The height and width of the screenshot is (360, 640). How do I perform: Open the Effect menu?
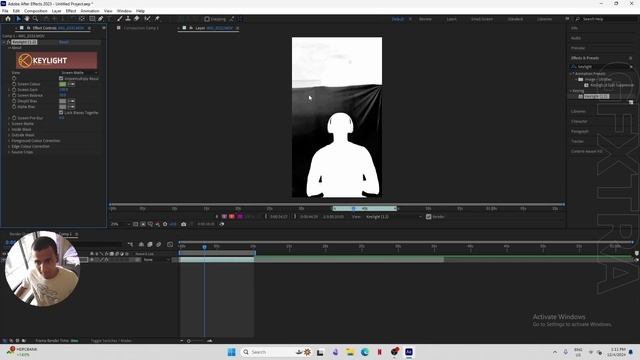click(x=71, y=11)
